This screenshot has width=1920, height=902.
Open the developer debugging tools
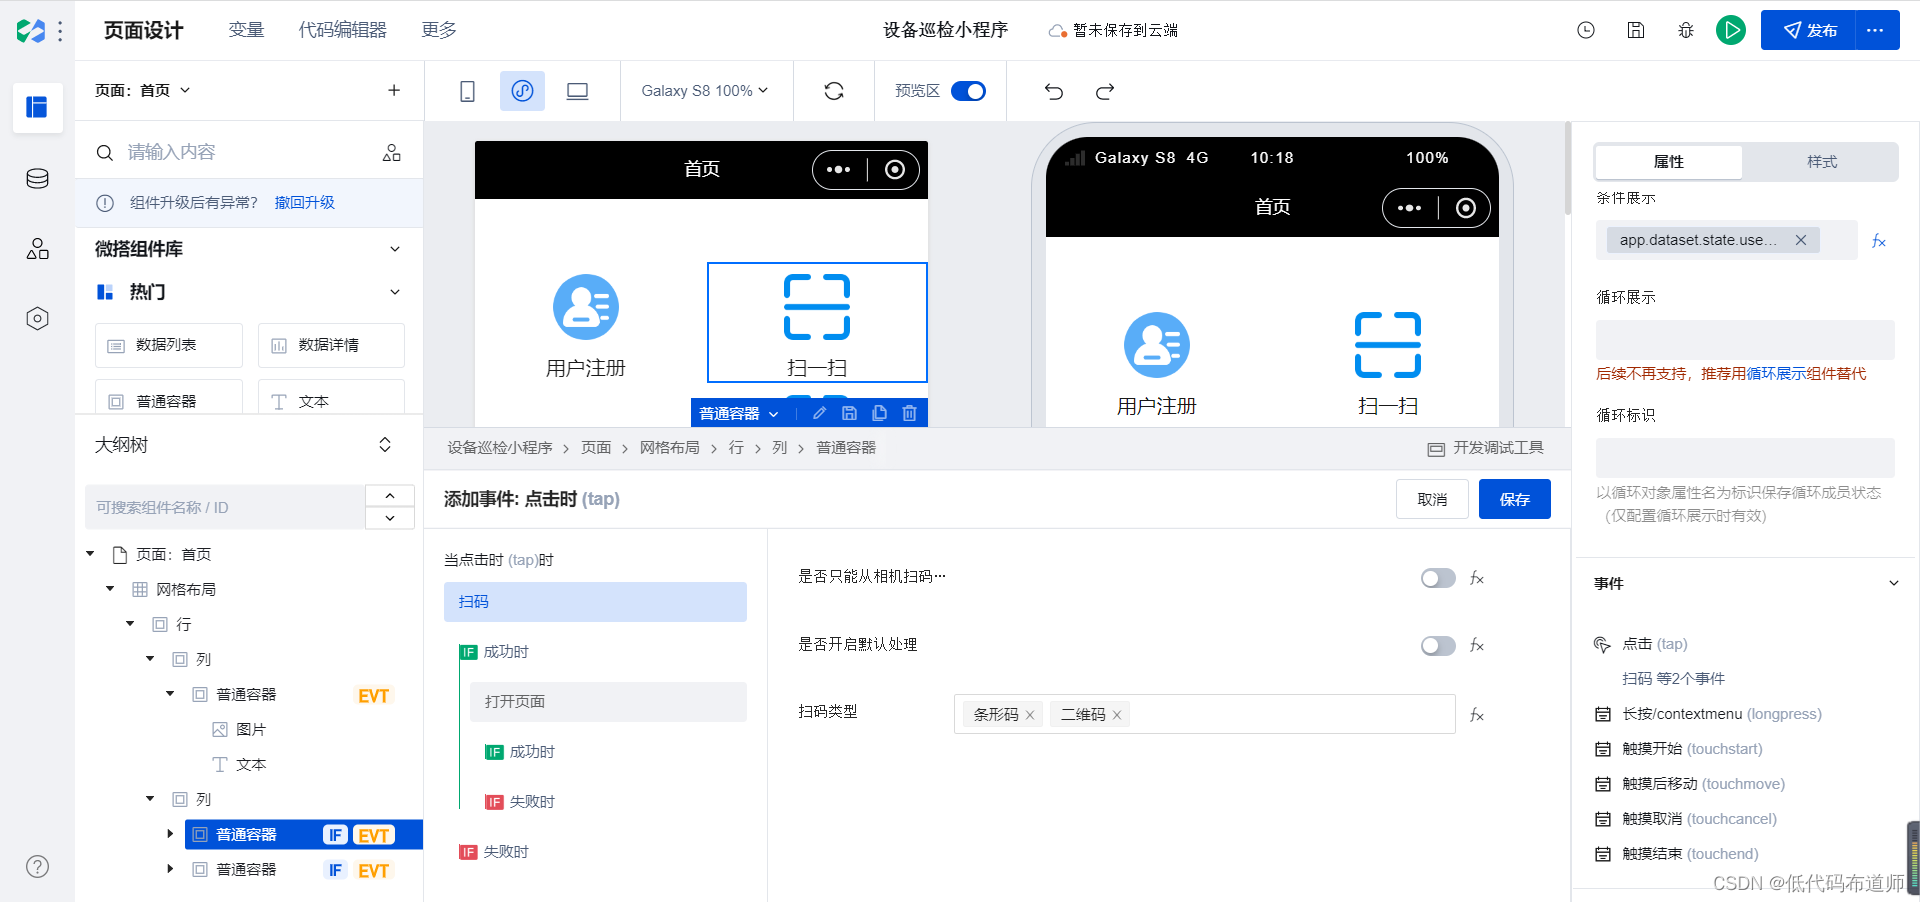(x=1486, y=448)
